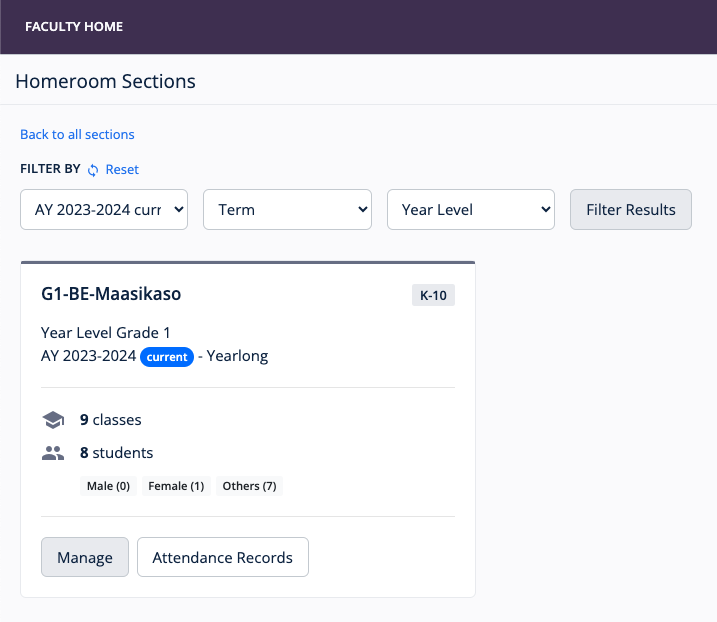Click the blue current badge
This screenshot has height=622, width=717.
coord(166,357)
